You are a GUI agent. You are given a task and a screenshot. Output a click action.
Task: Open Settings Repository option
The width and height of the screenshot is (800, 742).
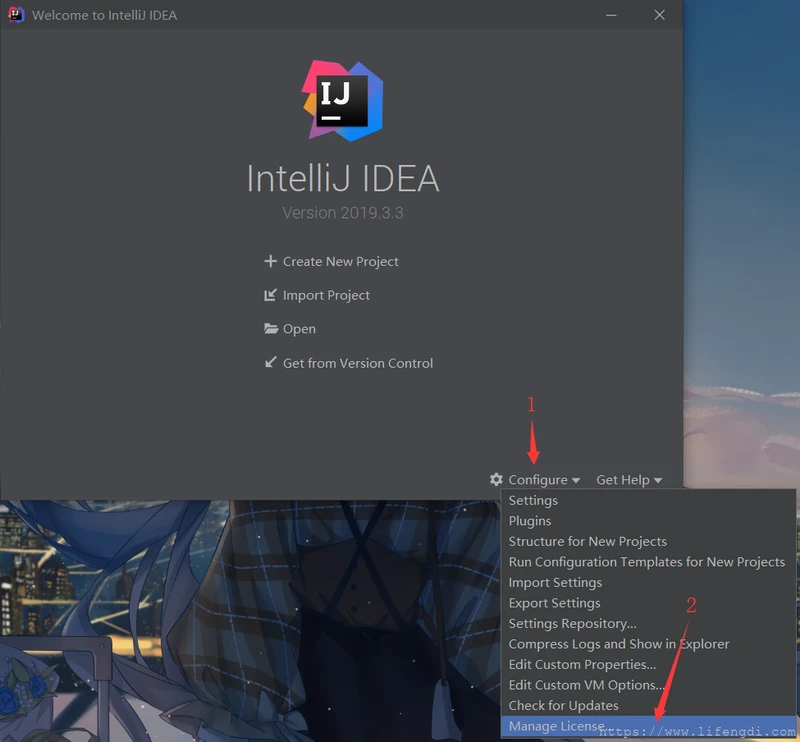(x=572, y=623)
